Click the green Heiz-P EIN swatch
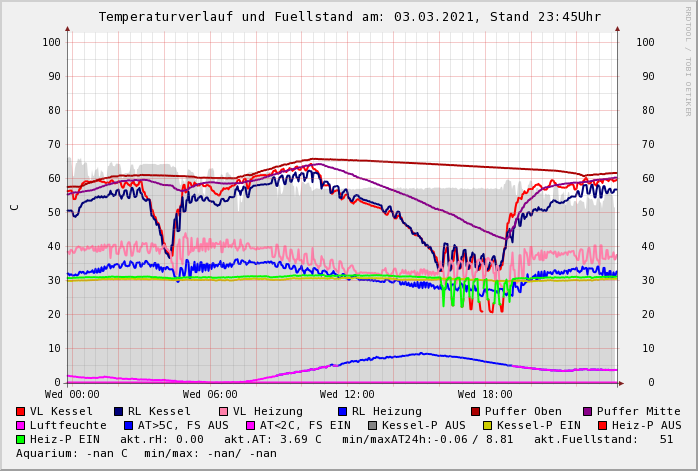The height and width of the screenshot is (471, 698). click(x=20, y=439)
